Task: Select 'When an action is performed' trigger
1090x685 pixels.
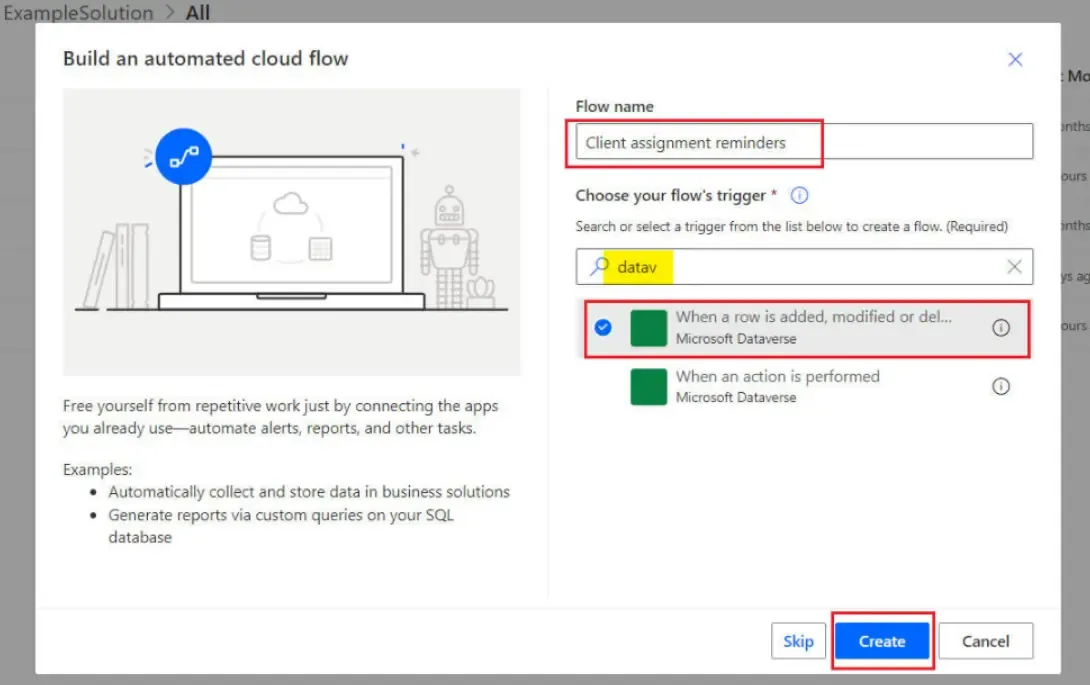Action: (x=806, y=387)
